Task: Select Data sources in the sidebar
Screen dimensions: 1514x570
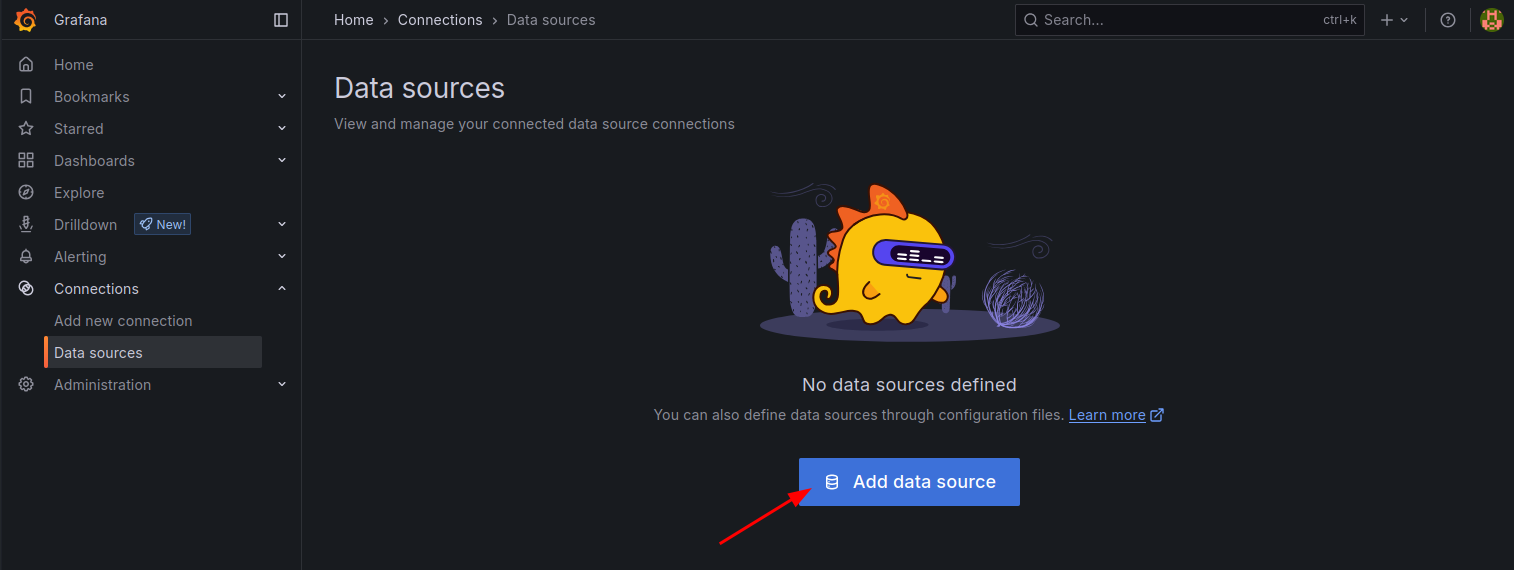Action: 98,353
